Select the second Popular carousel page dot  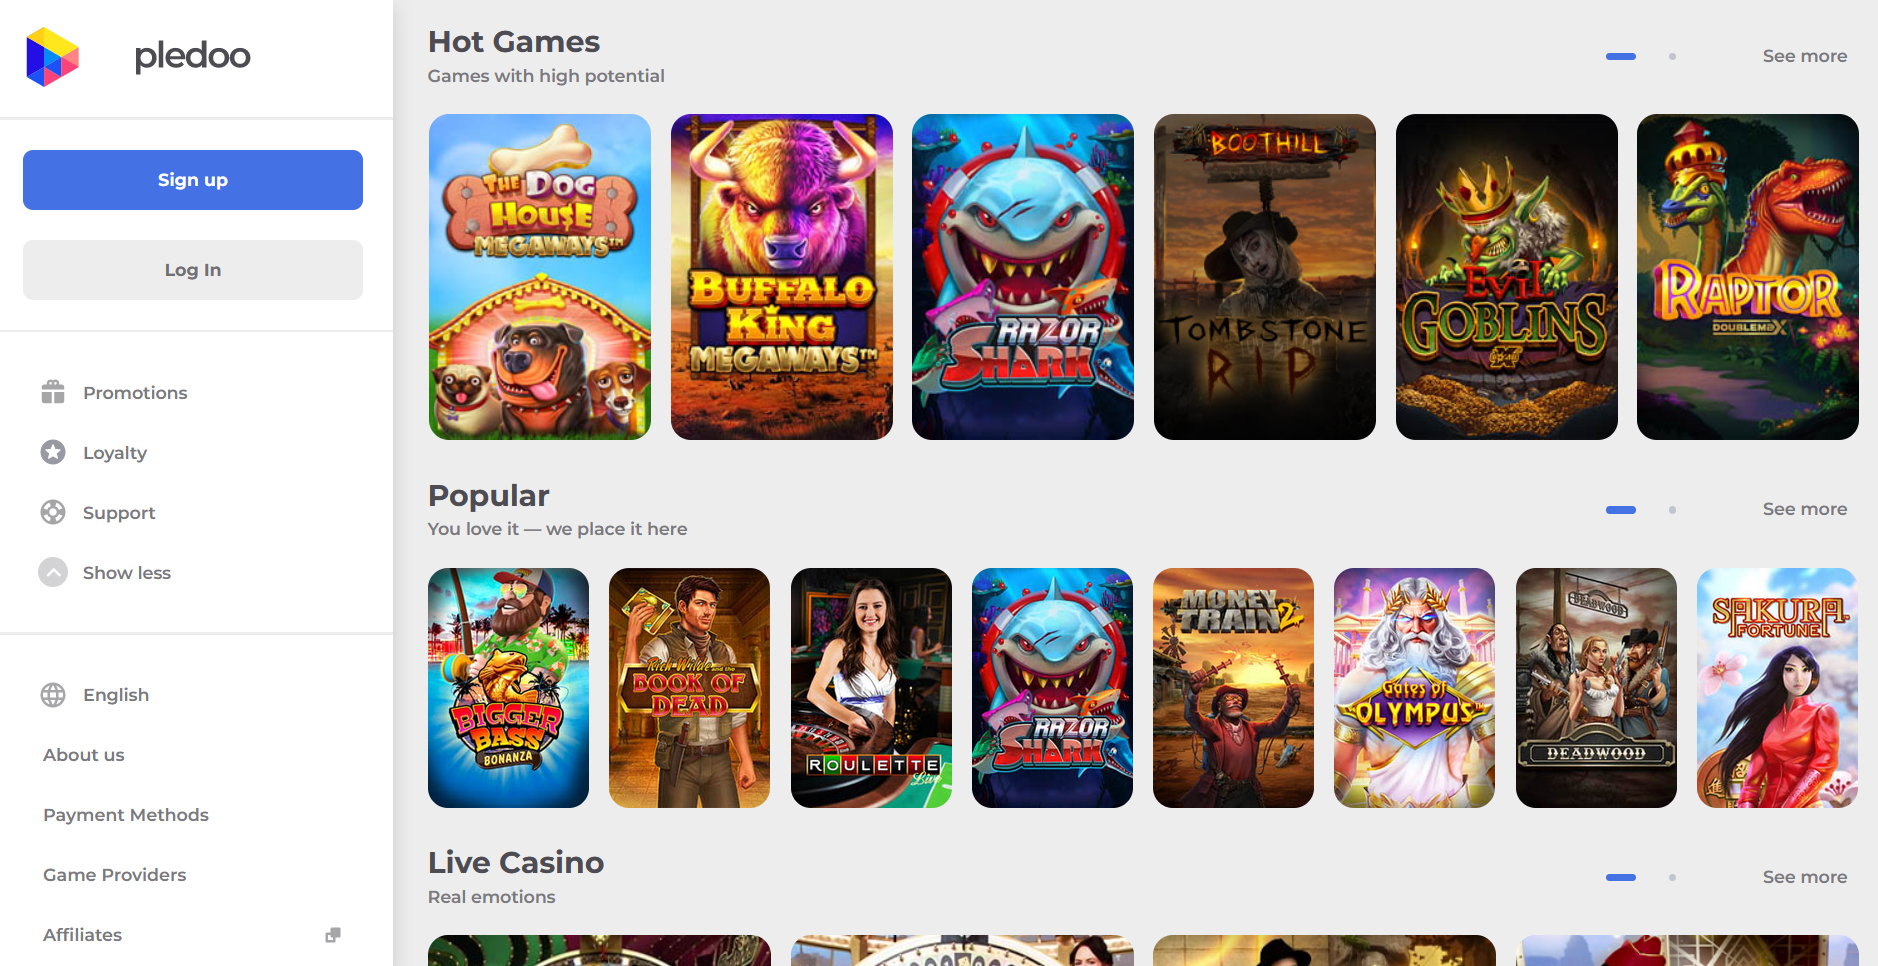coord(1672,510)
